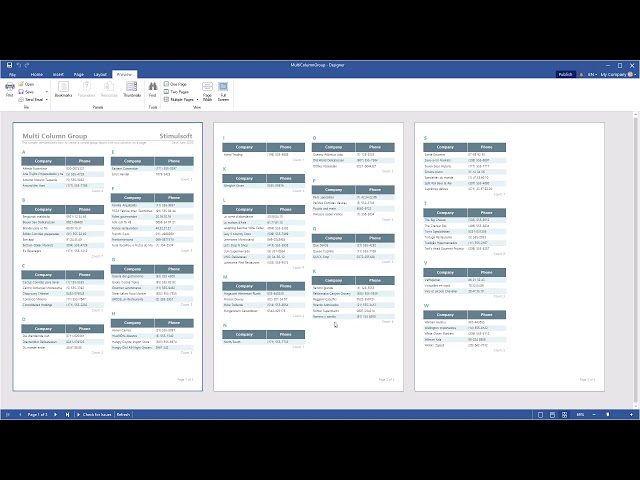Viewport: 640px width, 480px height.
Task: Print the report
Action: pyautogui.click(x=10, y=89)
